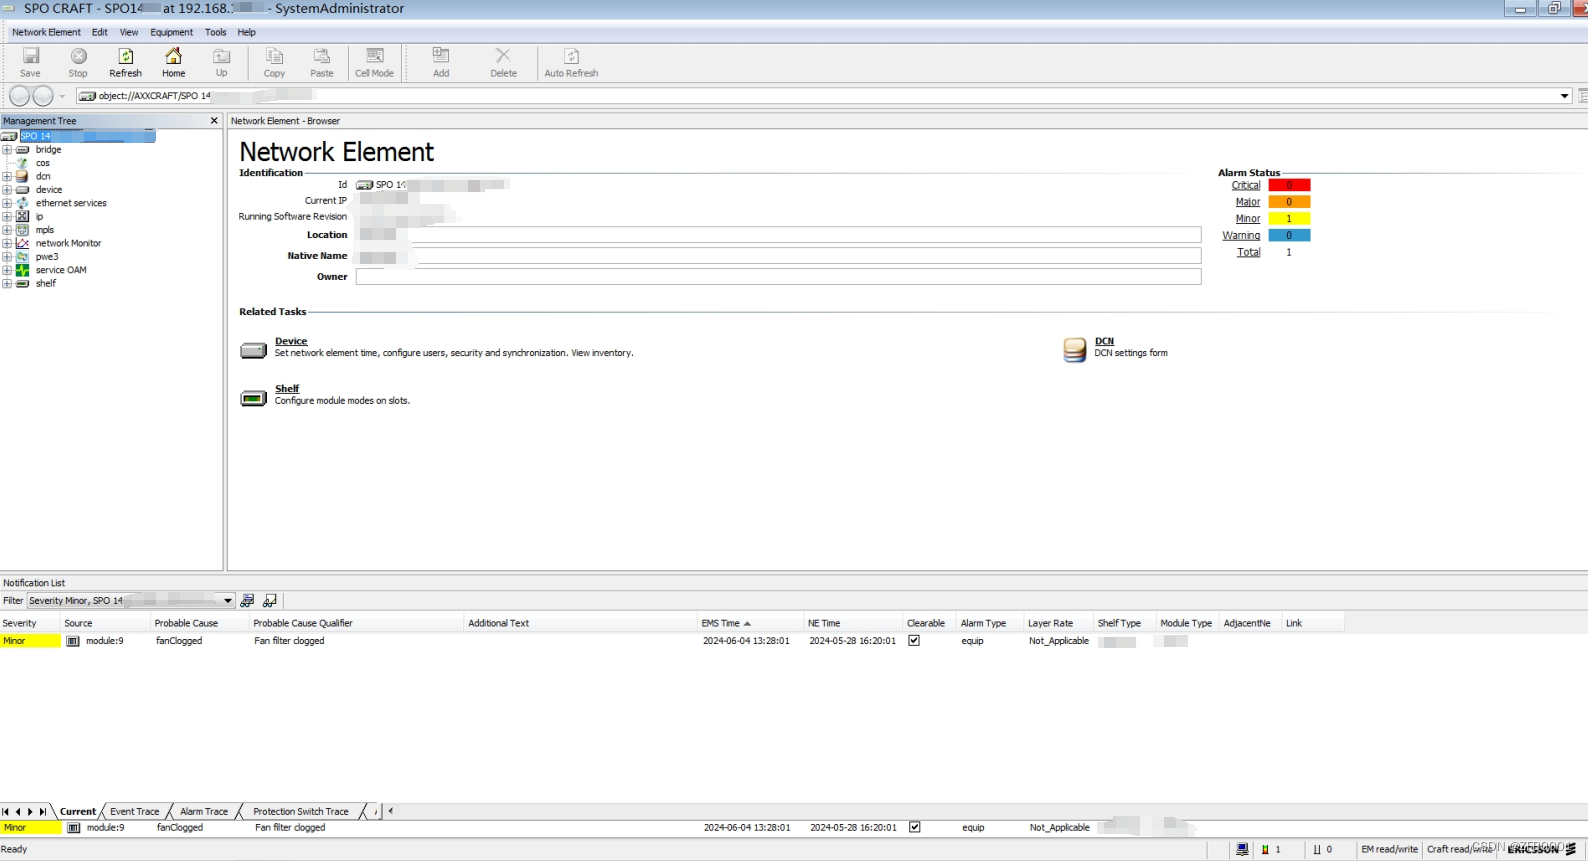Image resolution: width=1588 pixels, height=861 pixels.
Task: Select service OAM in Management Tree
Action: 61,270
